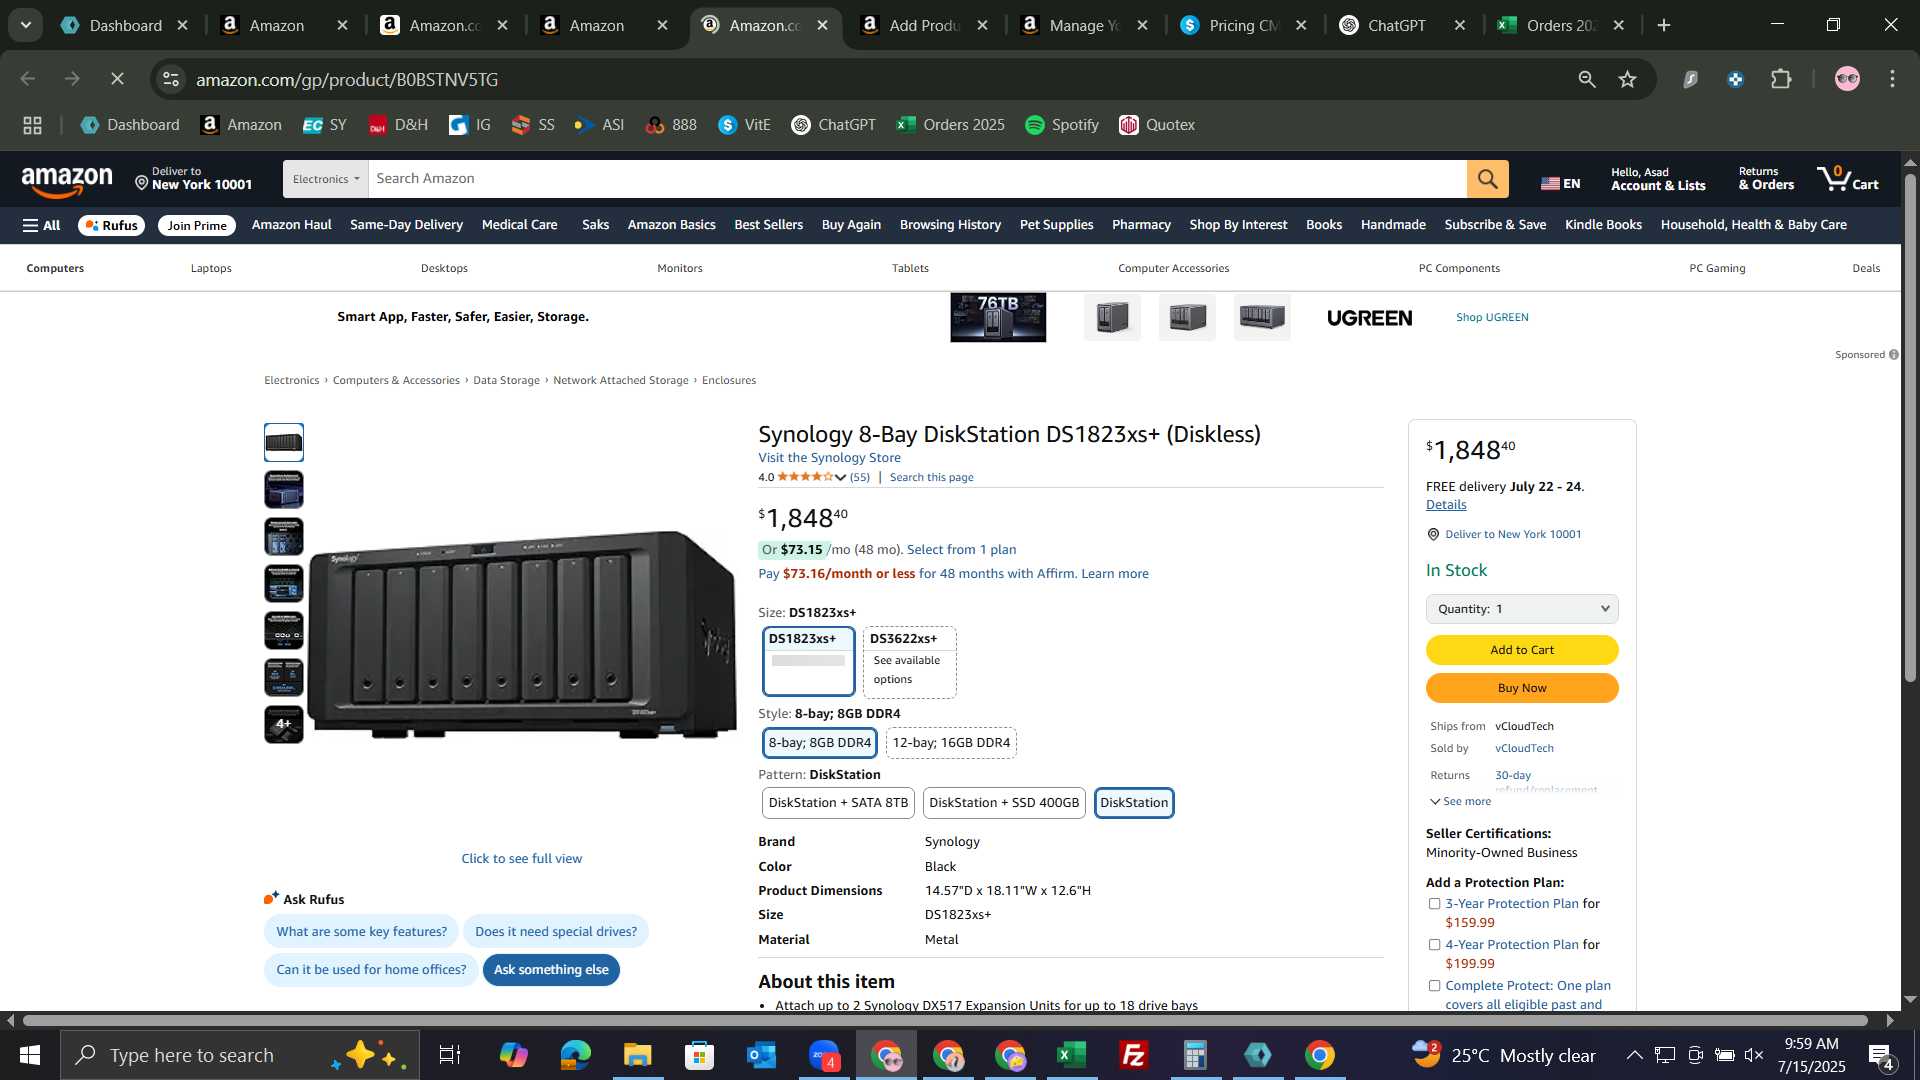Open Best Sellers nav item

click(768, 225)
